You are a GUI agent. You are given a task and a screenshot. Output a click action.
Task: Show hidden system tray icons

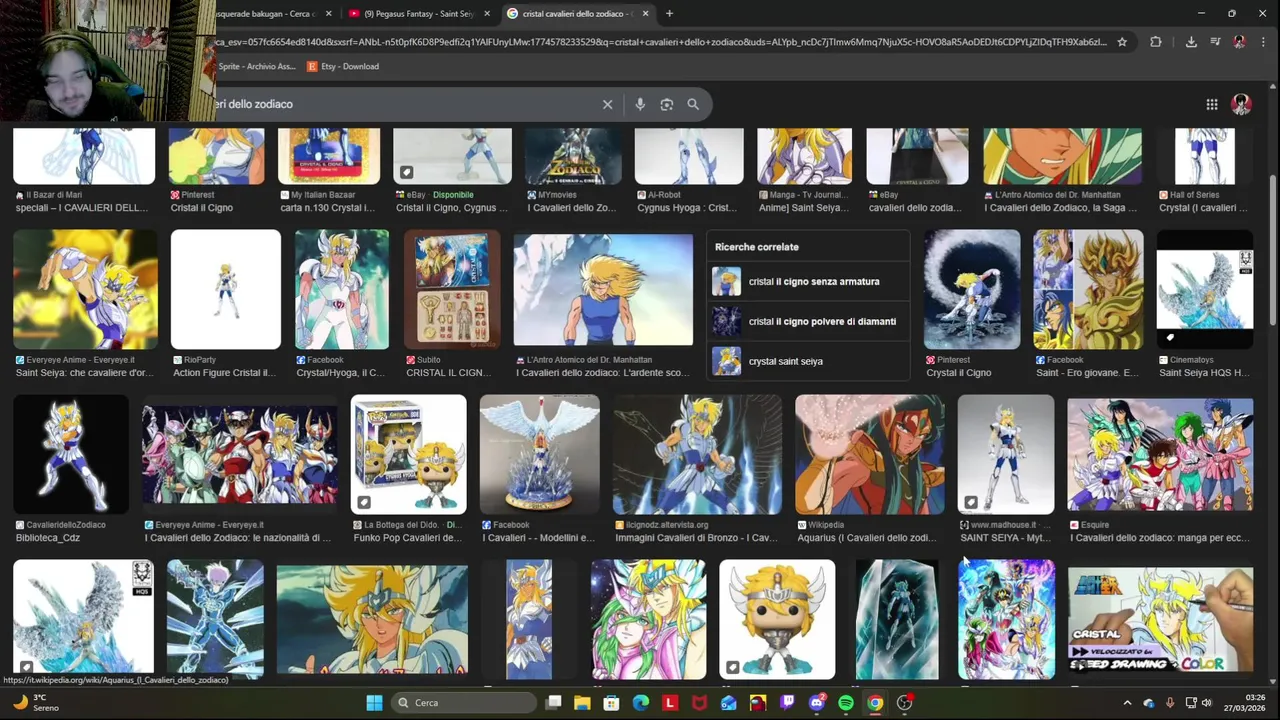[x=1127, y=703]
